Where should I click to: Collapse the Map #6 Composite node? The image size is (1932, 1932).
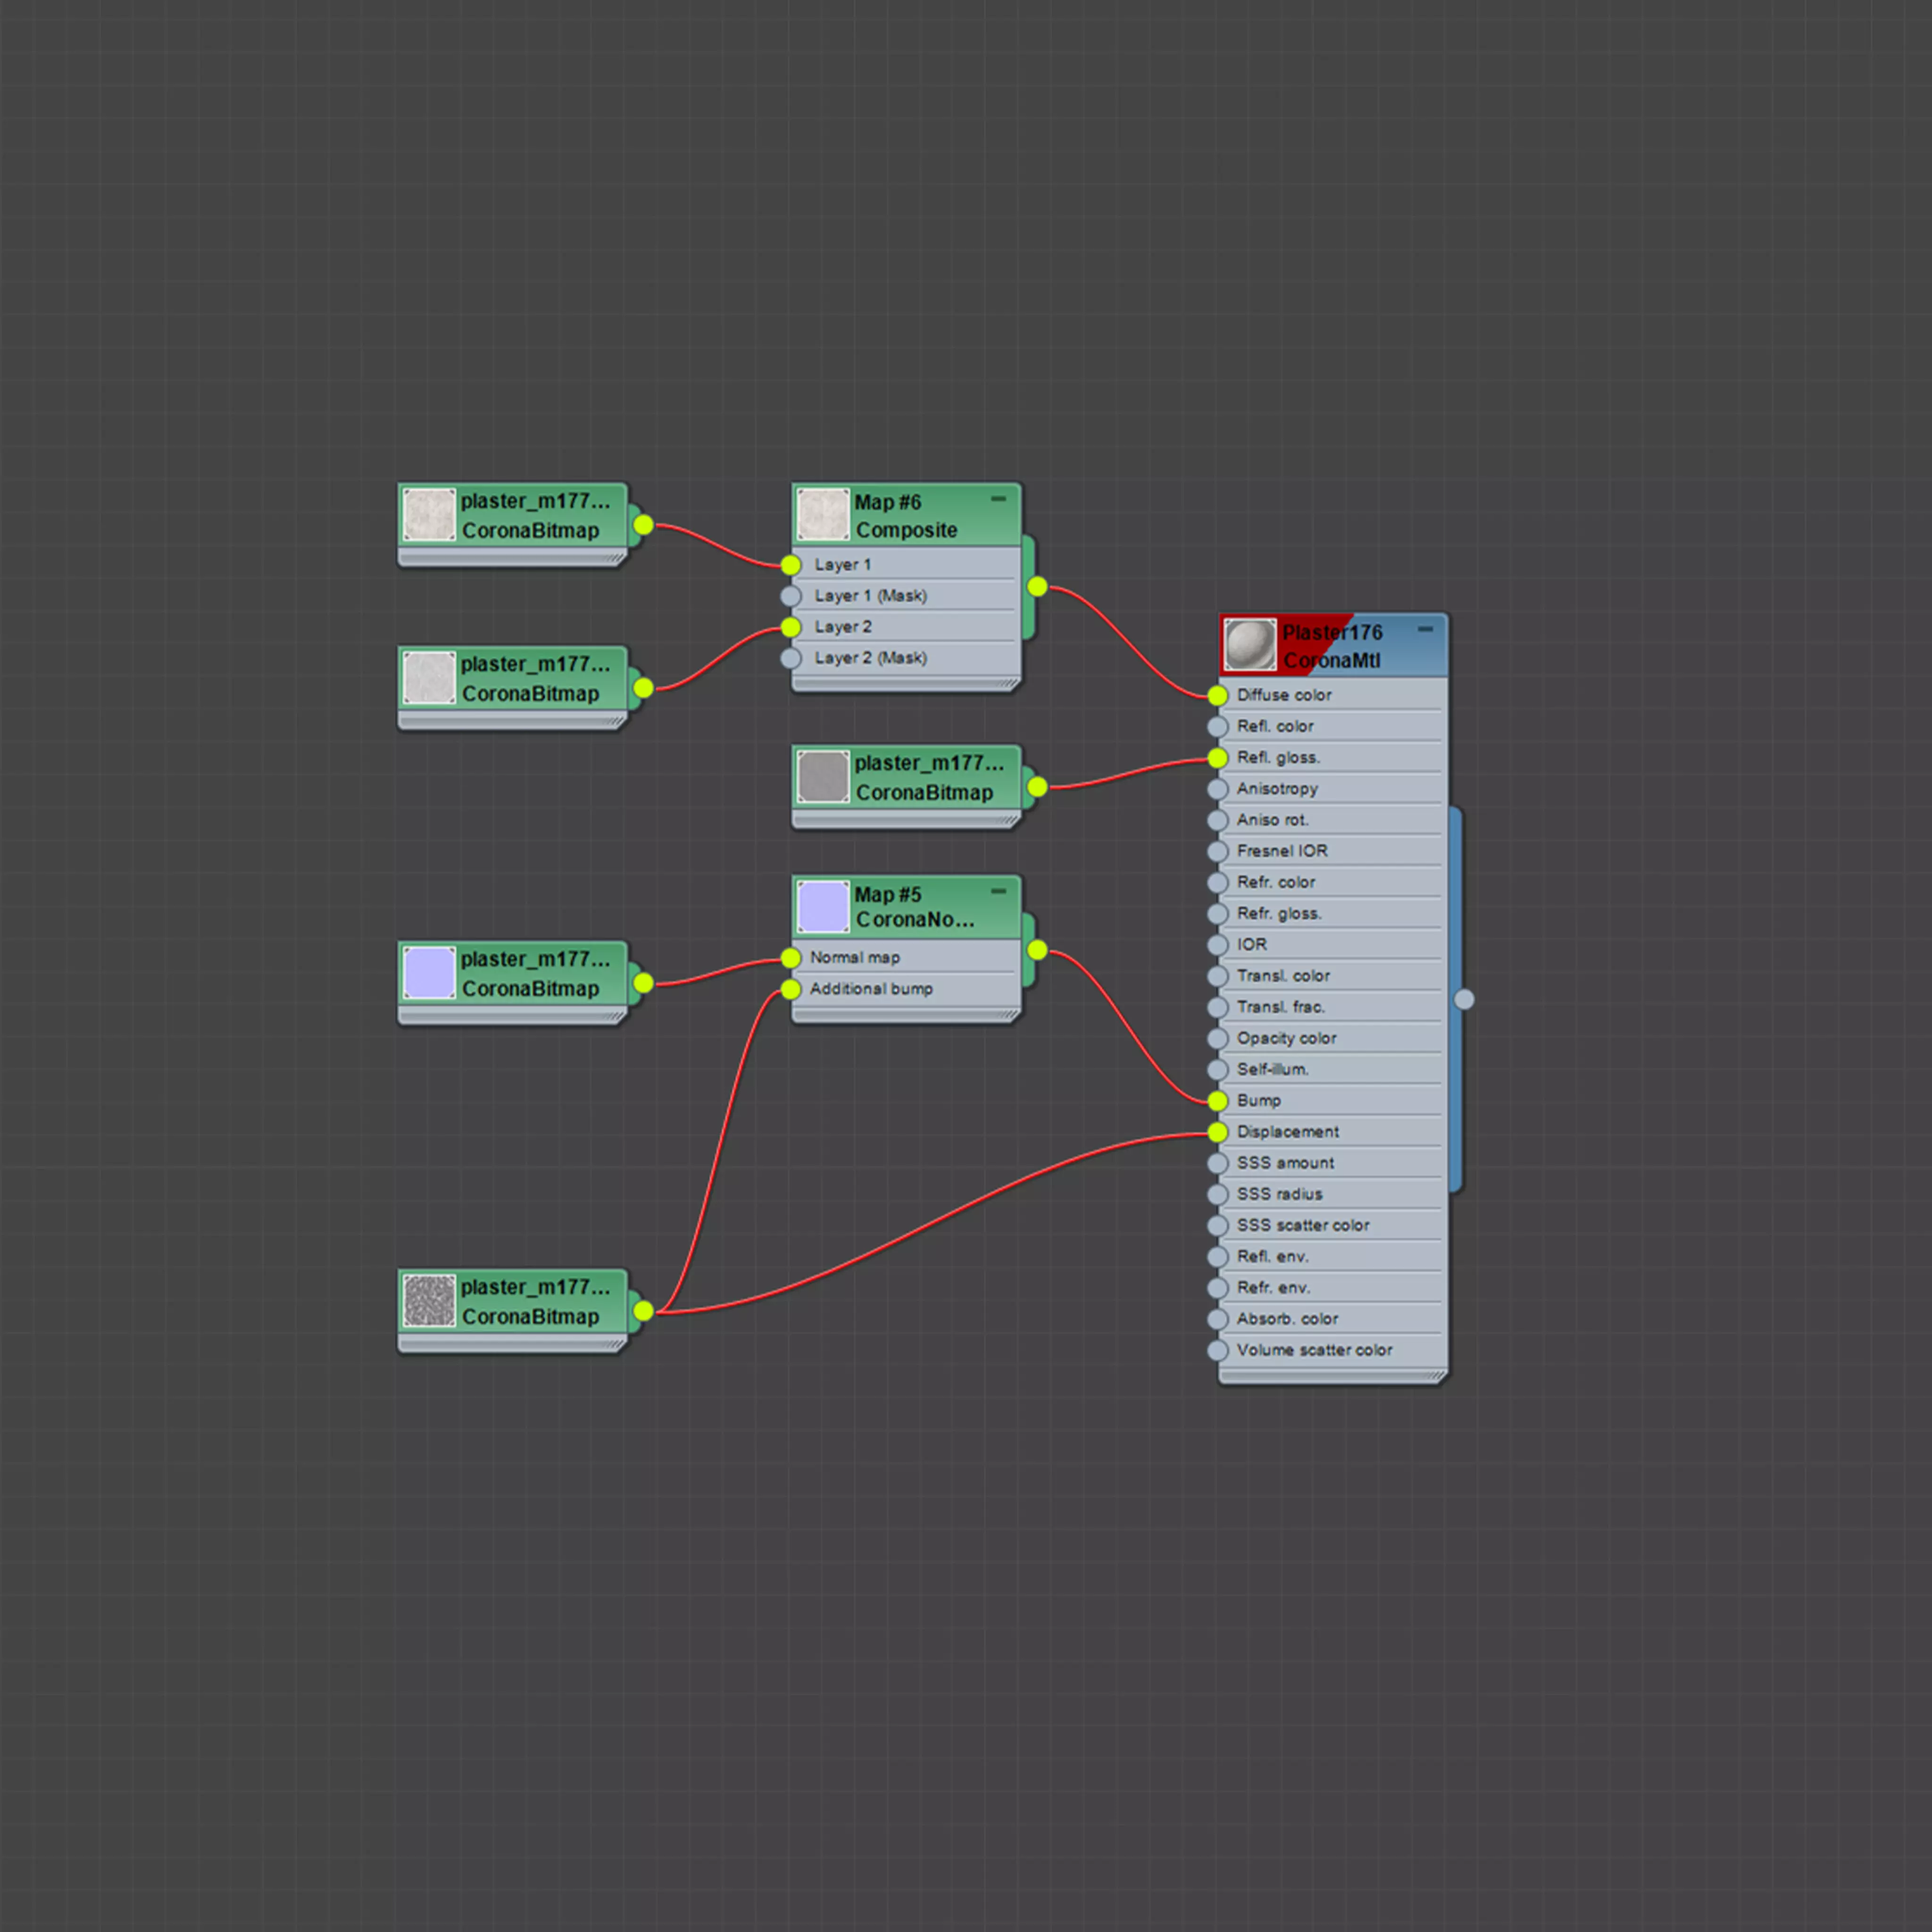[998, 498]
